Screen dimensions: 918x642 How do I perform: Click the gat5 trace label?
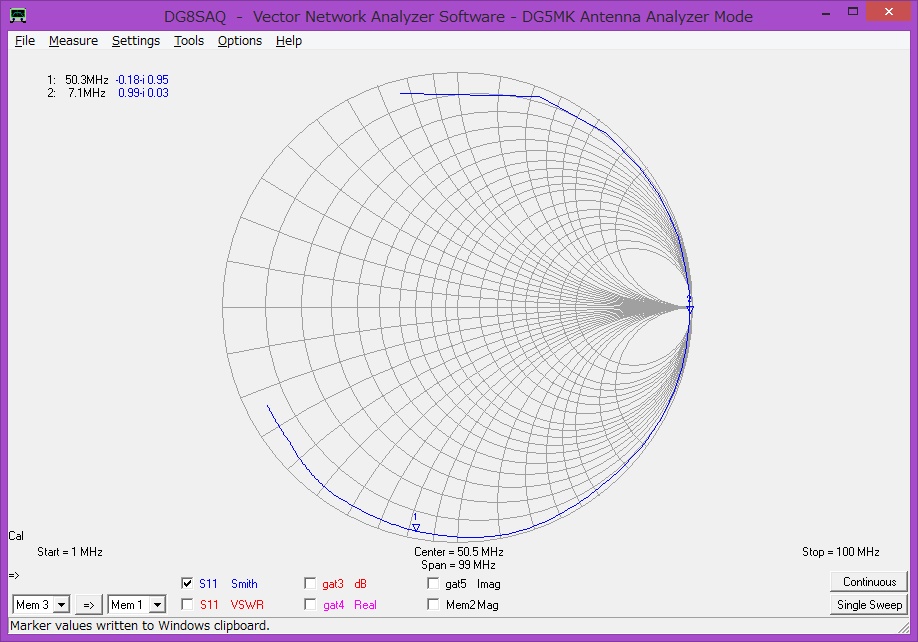pyautogui.click(x=455, y=584)
